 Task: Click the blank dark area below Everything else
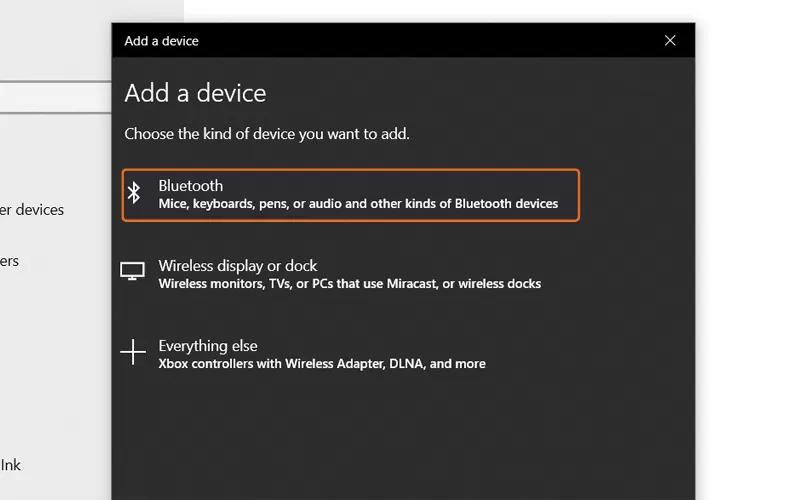point(400,440)
